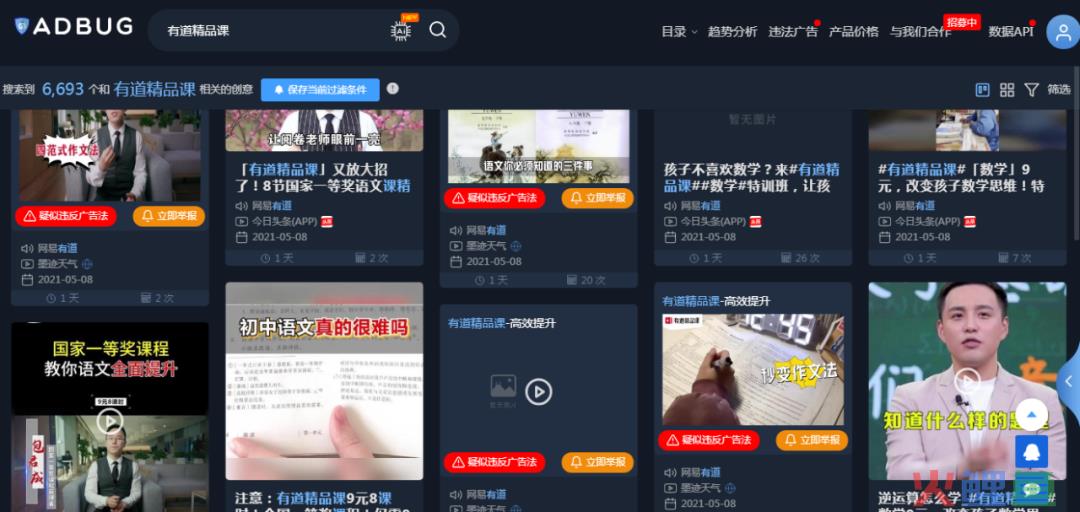
Task: Click the globe icon next to 墨迹天气 under 语文你必须知道
Action: pyautogui.click(x=516, y=246)
